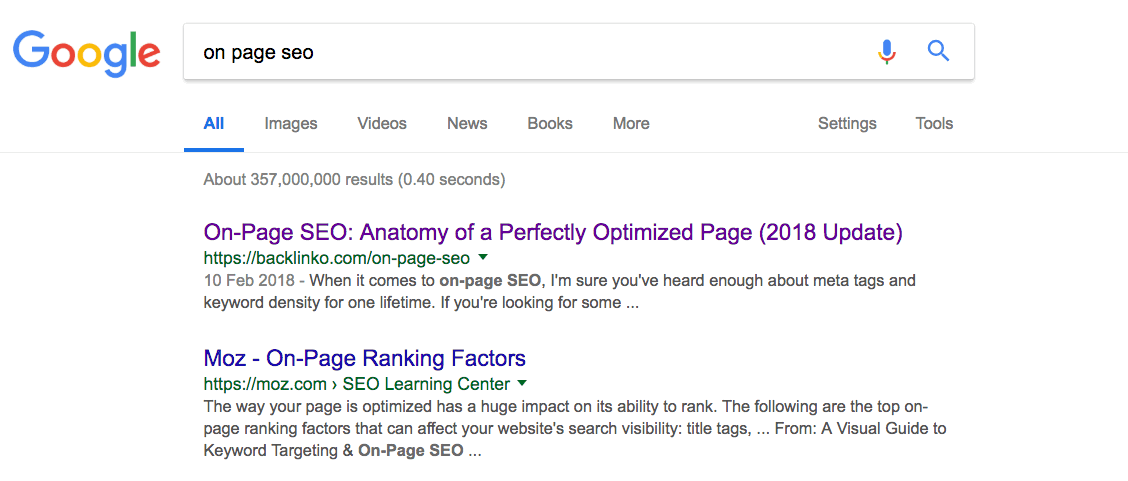Viewport: 1128px width, 481px height.
Task: Click the blue magnifying glass search icon
Action: pyautogui.click(x=938, y=51)
